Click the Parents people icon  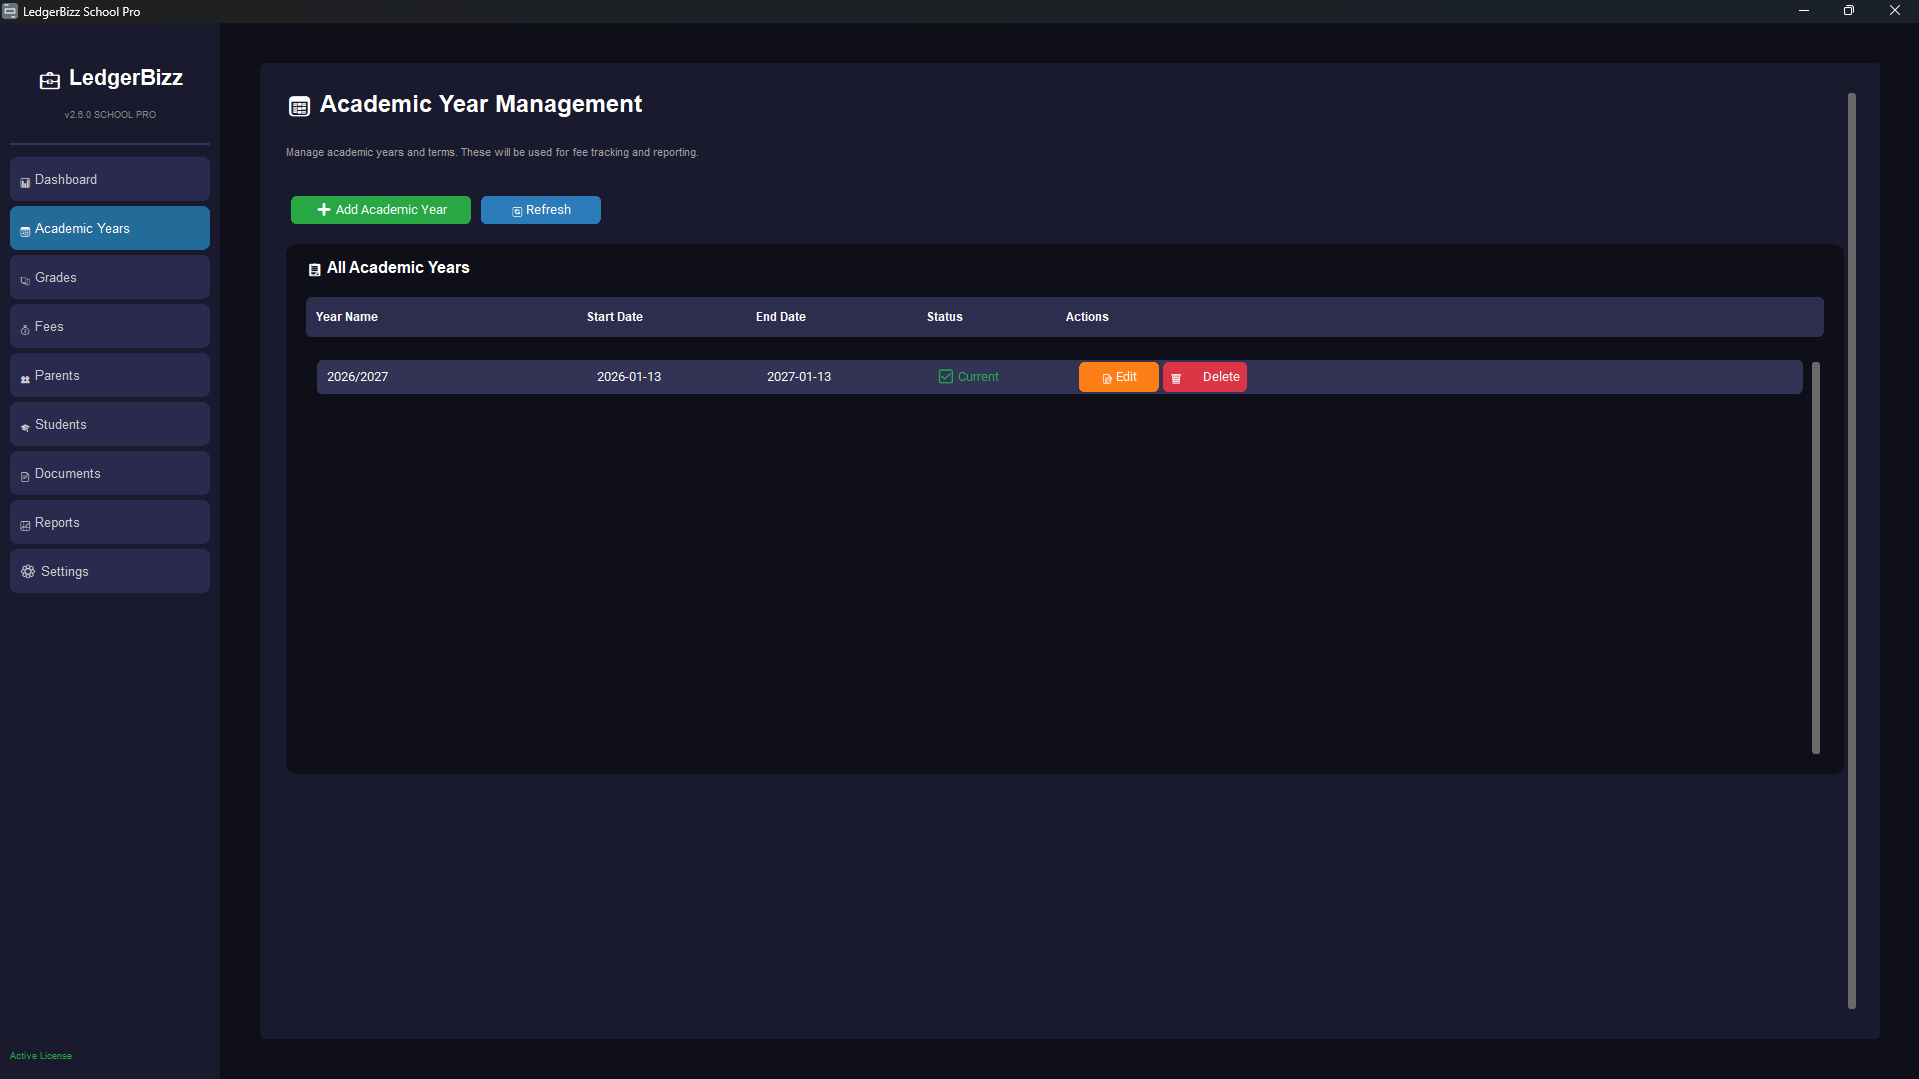pyautogui.click(x=25, y=378)
